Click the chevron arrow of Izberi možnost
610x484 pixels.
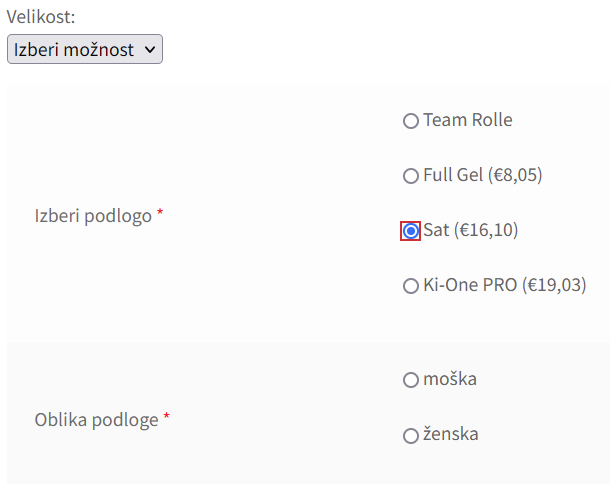pyautogui.click(x=150, y=49)
